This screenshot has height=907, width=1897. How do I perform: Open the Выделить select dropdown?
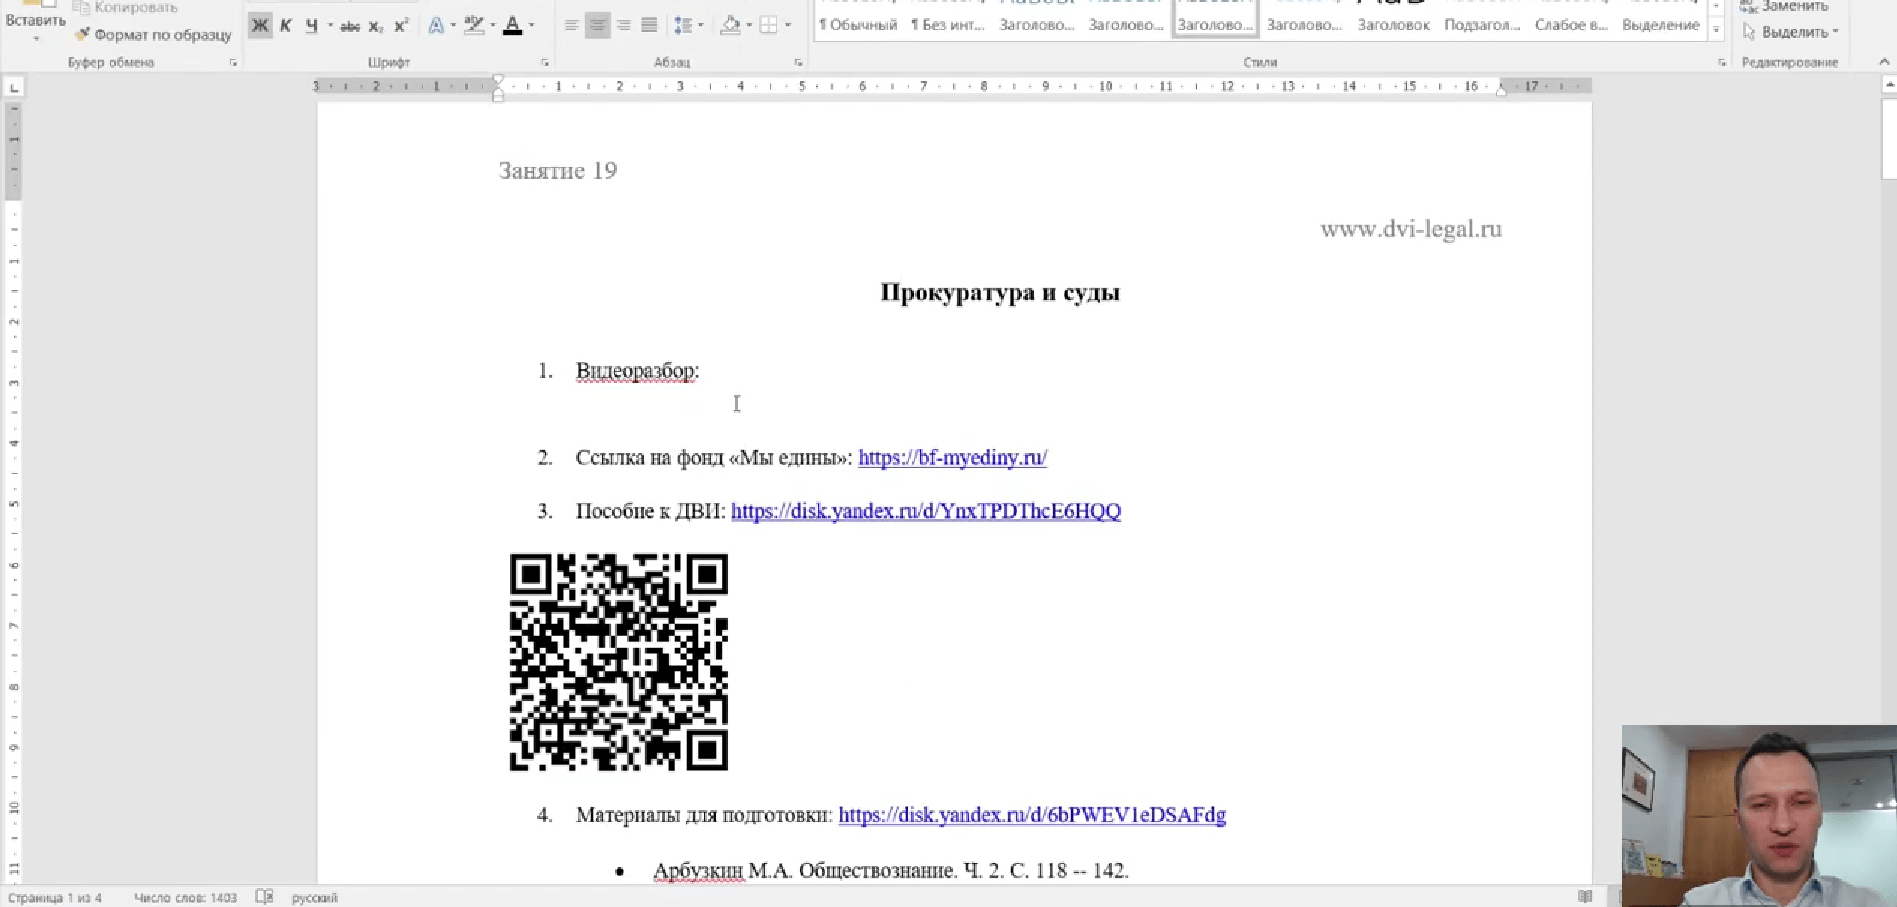pyautogui.click(x=1791, y=32)
